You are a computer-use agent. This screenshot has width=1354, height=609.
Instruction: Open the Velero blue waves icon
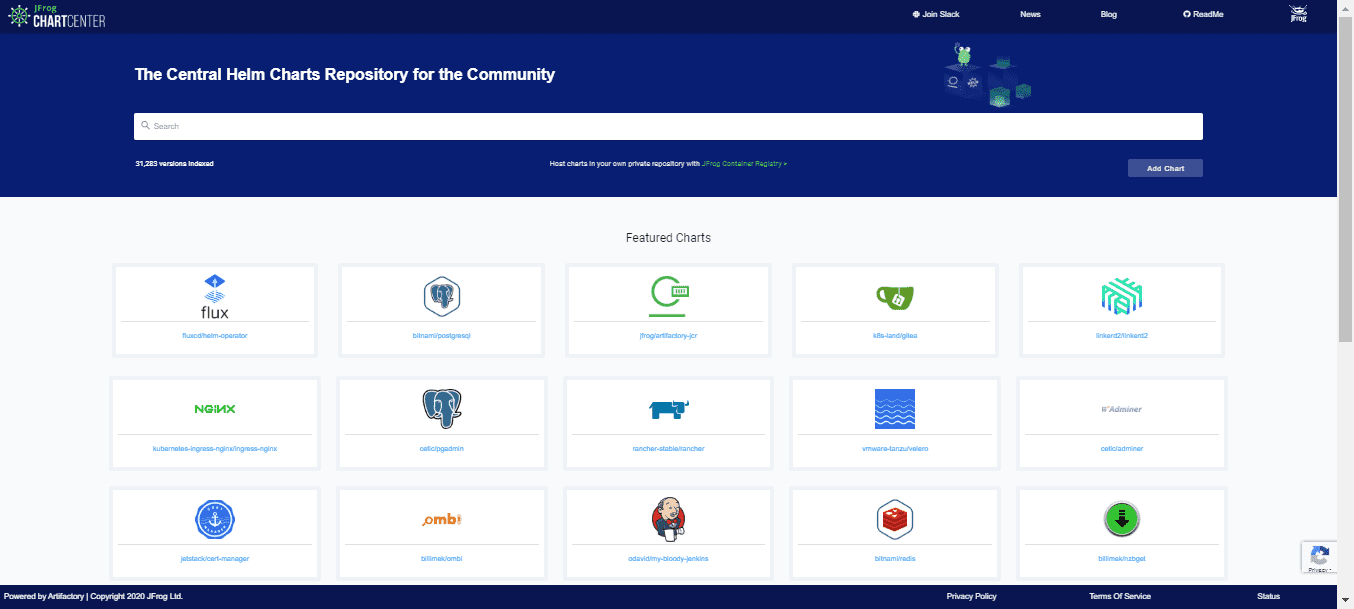[894, 409]
